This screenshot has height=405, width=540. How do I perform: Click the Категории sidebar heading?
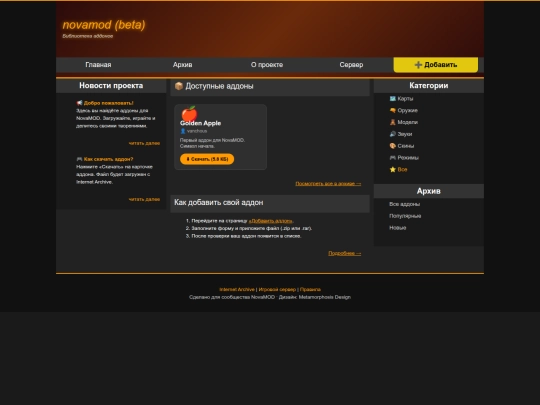(x=429, y=86)
